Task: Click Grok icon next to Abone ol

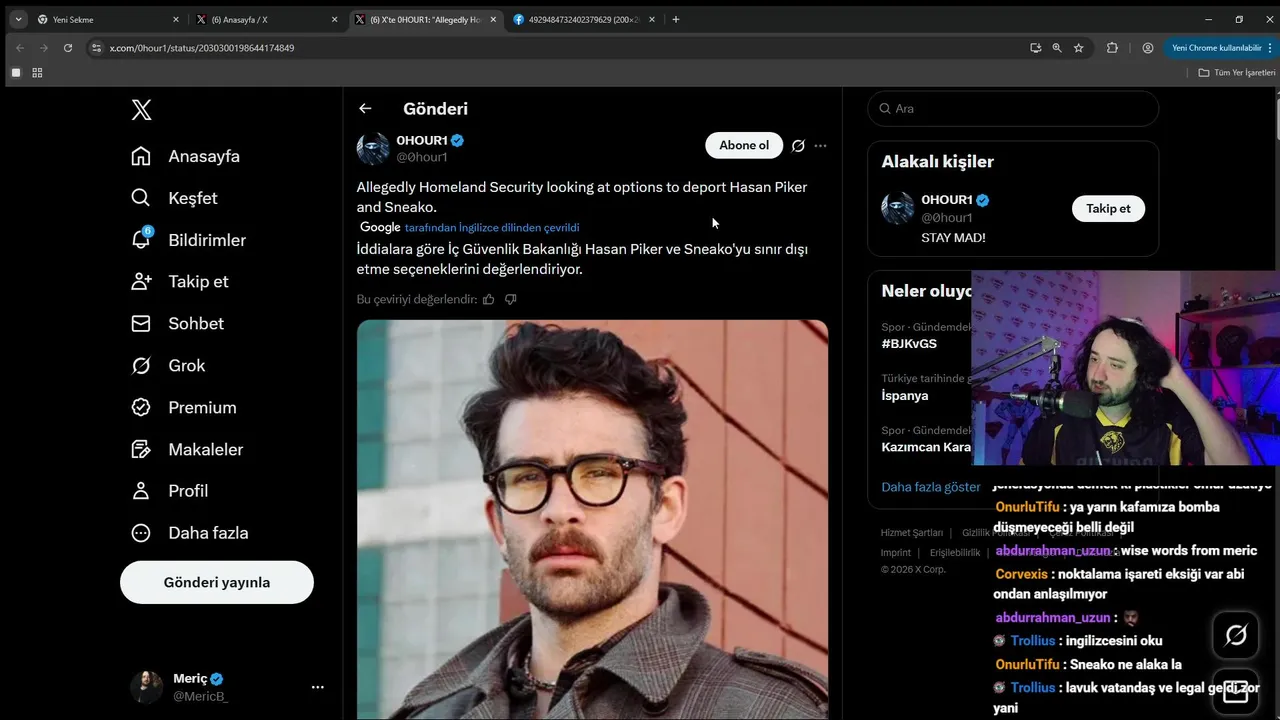Action: (x=798, y=146)
